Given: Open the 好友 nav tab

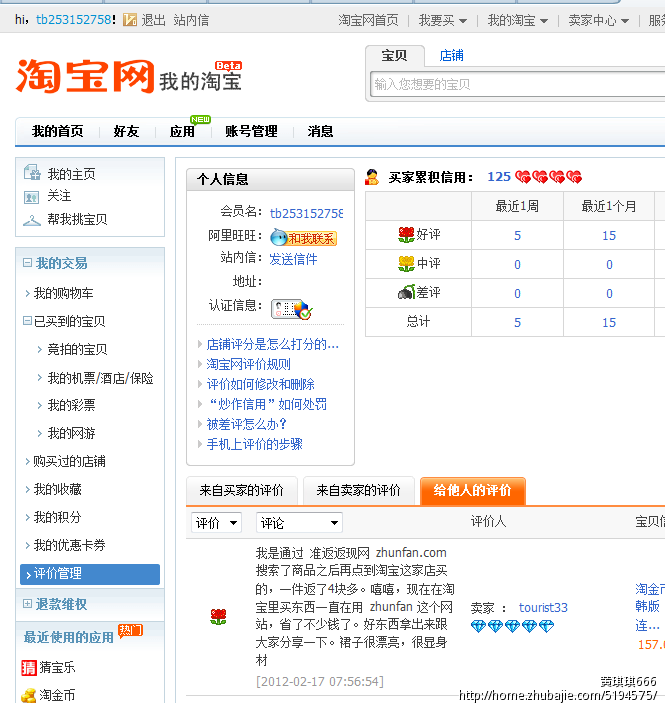Looking at the screenshot, I should click(126, 131).
